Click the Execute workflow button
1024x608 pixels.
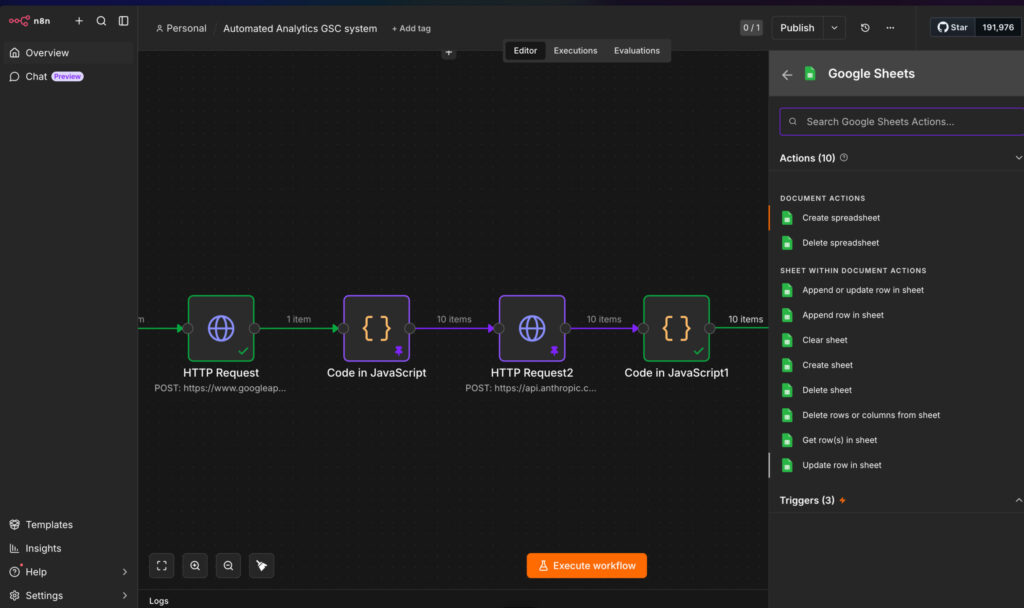[586, 566]
